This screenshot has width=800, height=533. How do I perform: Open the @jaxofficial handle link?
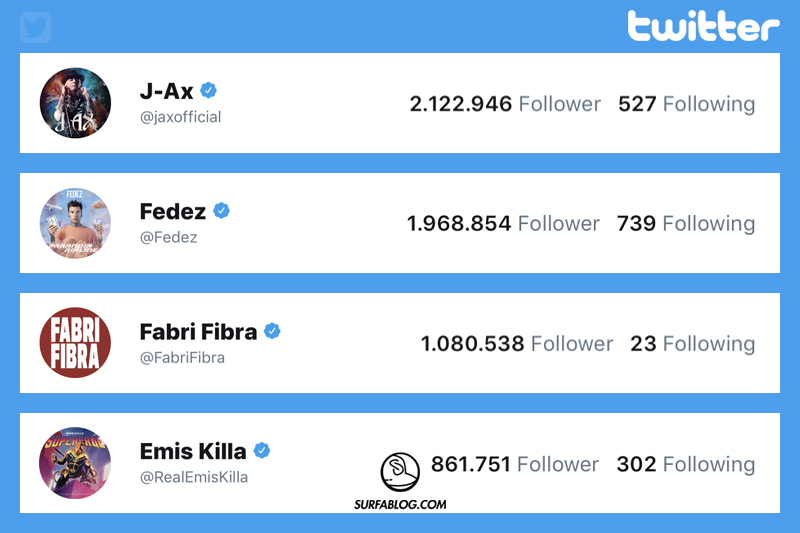[180, 117]
